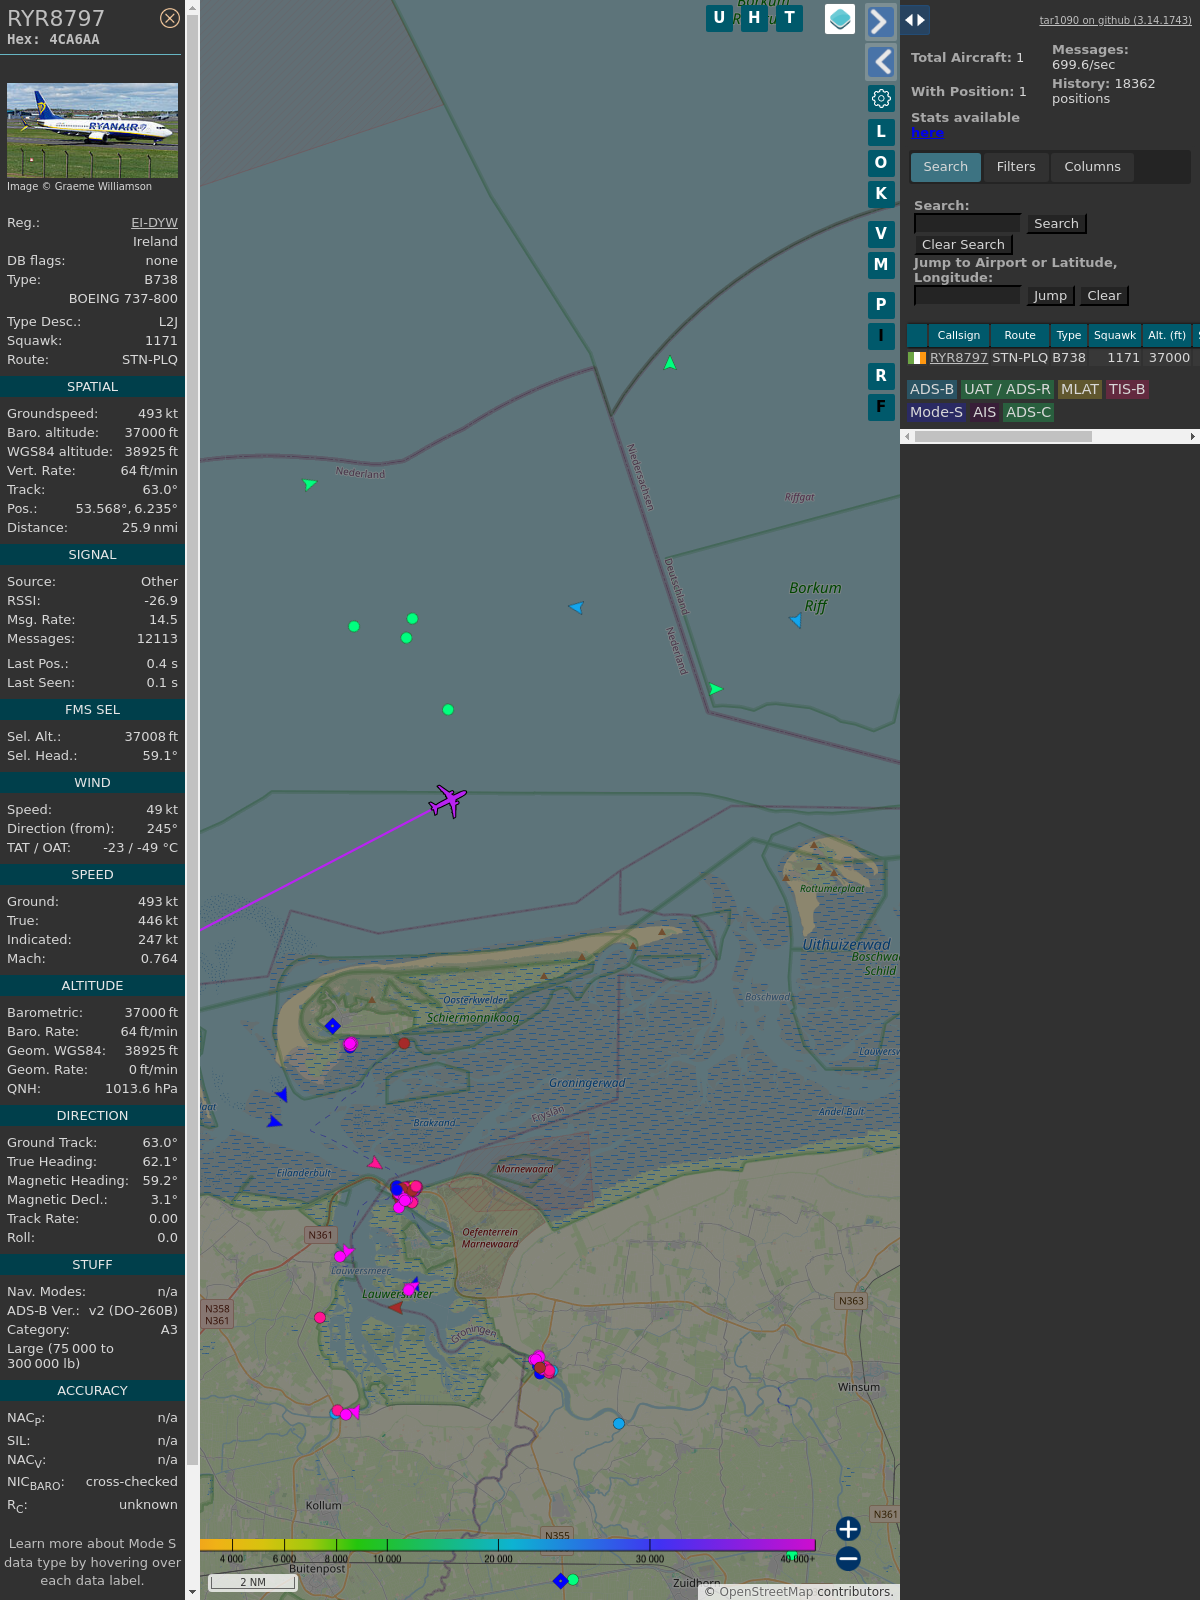This screenshot has height=1600, width=1200.
Task: Zoom in the map with plus button
Action: point(848,1529)
